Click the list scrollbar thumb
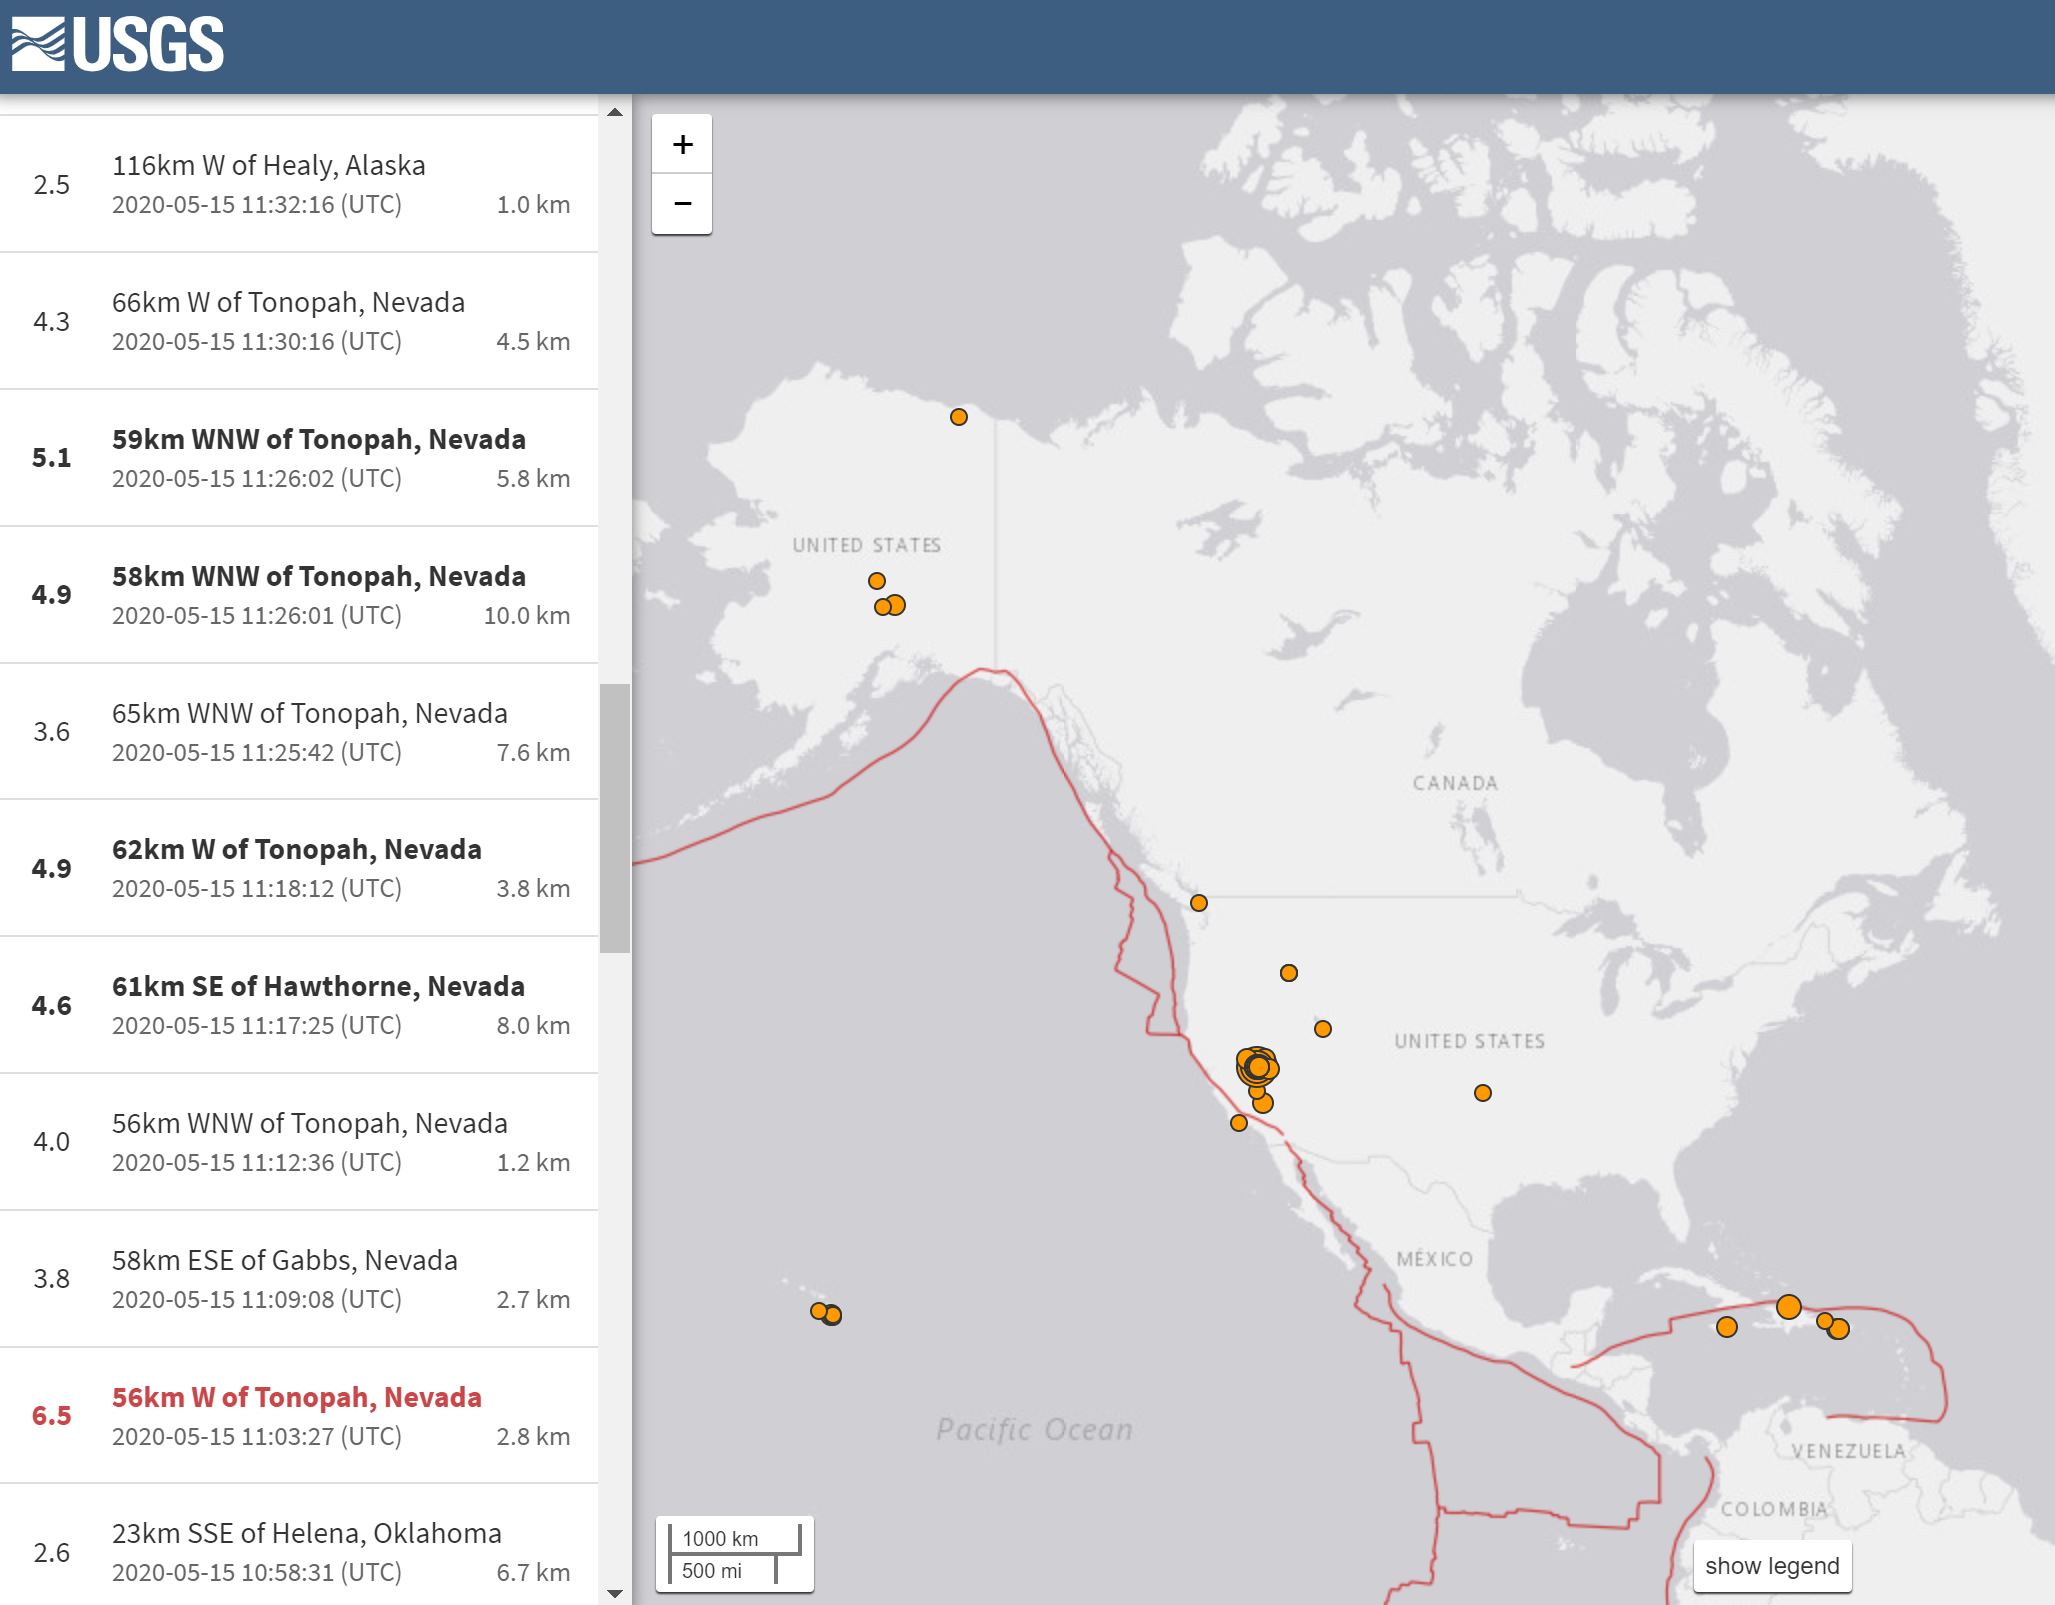The image size is (2055, 1605). (614, 817)
